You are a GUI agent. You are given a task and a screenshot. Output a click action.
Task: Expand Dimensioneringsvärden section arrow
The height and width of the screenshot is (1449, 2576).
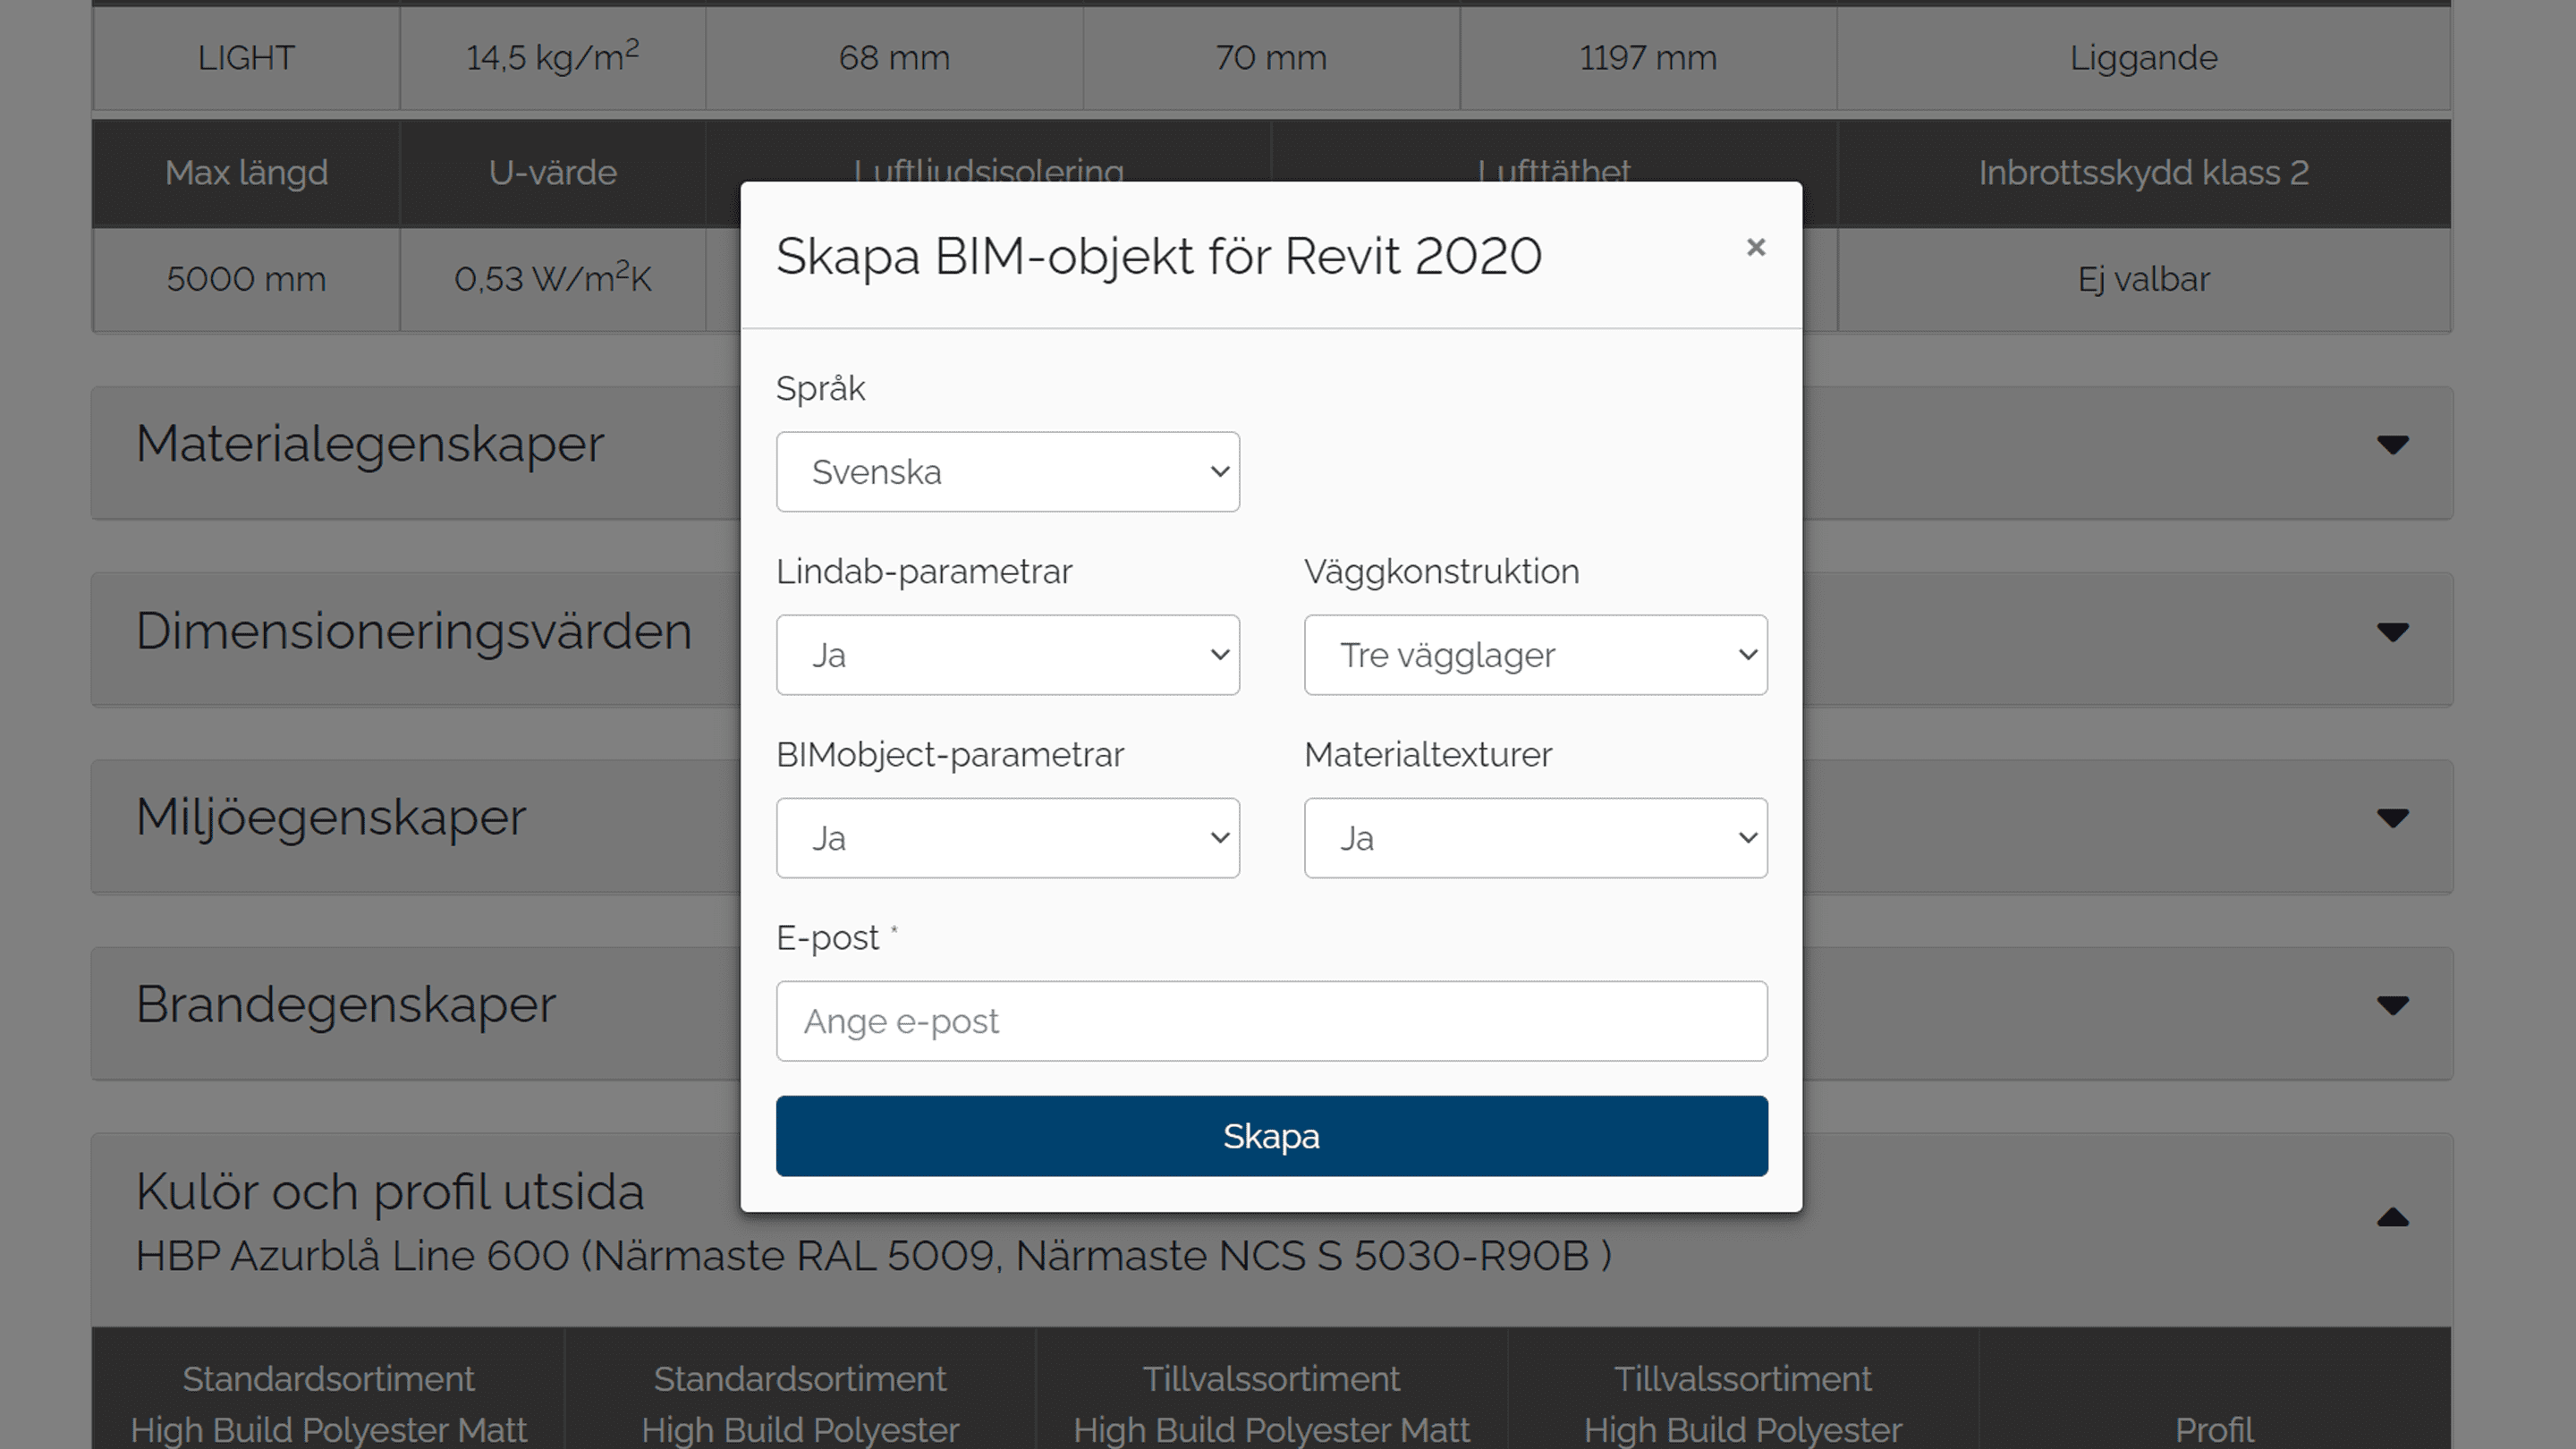tap(2392, 632)
